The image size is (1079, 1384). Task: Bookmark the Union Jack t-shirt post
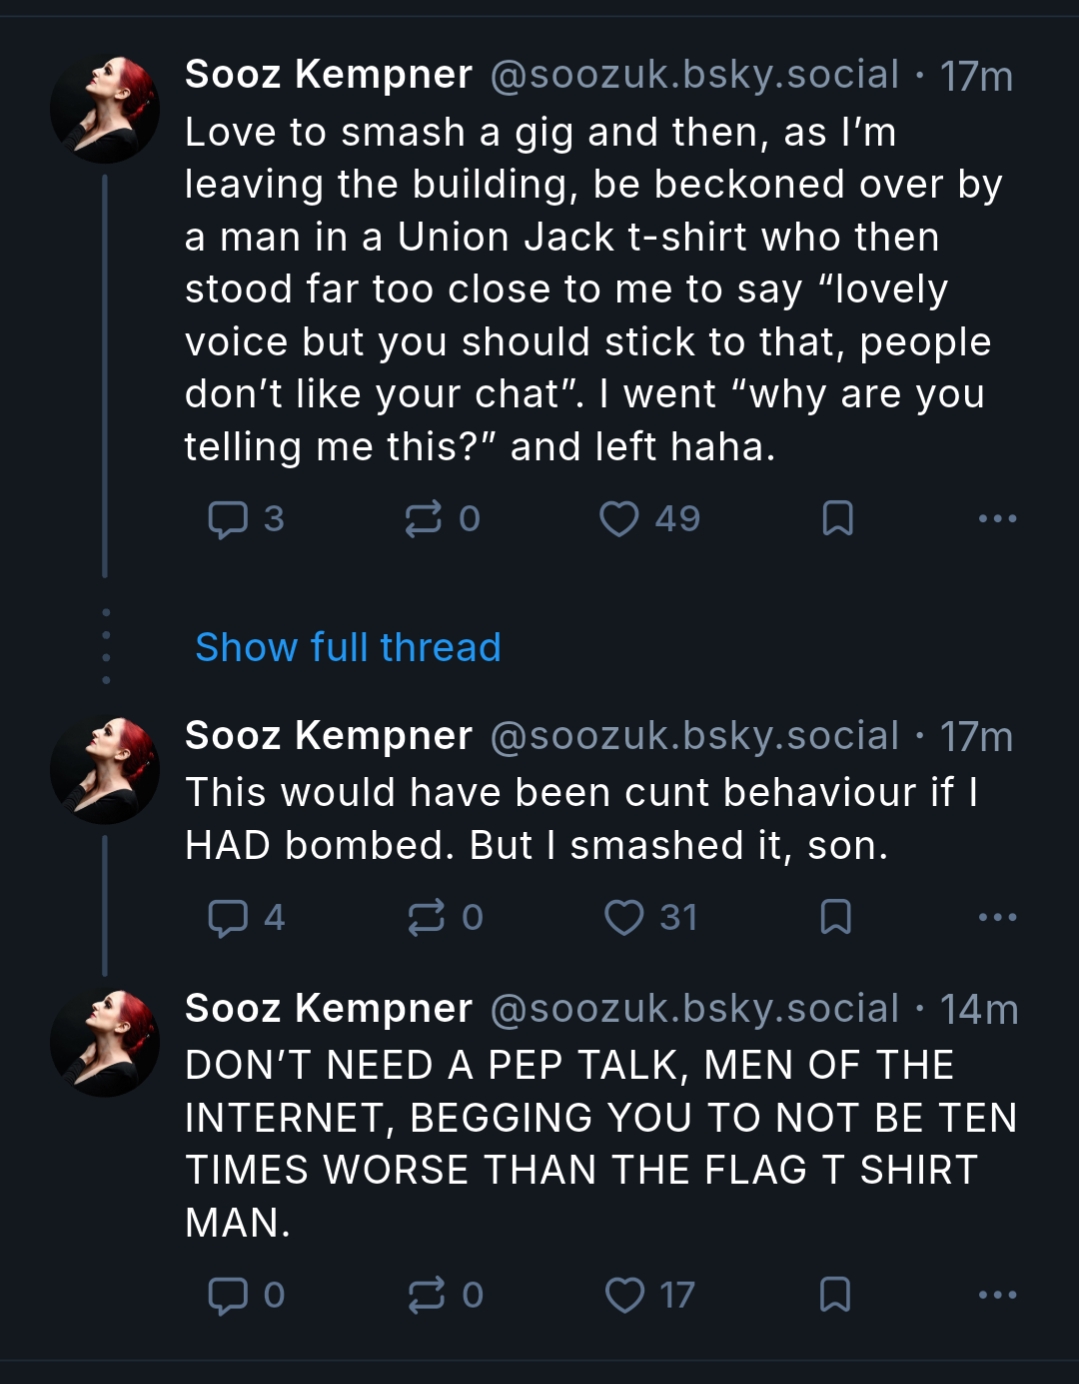coord(837,519)
